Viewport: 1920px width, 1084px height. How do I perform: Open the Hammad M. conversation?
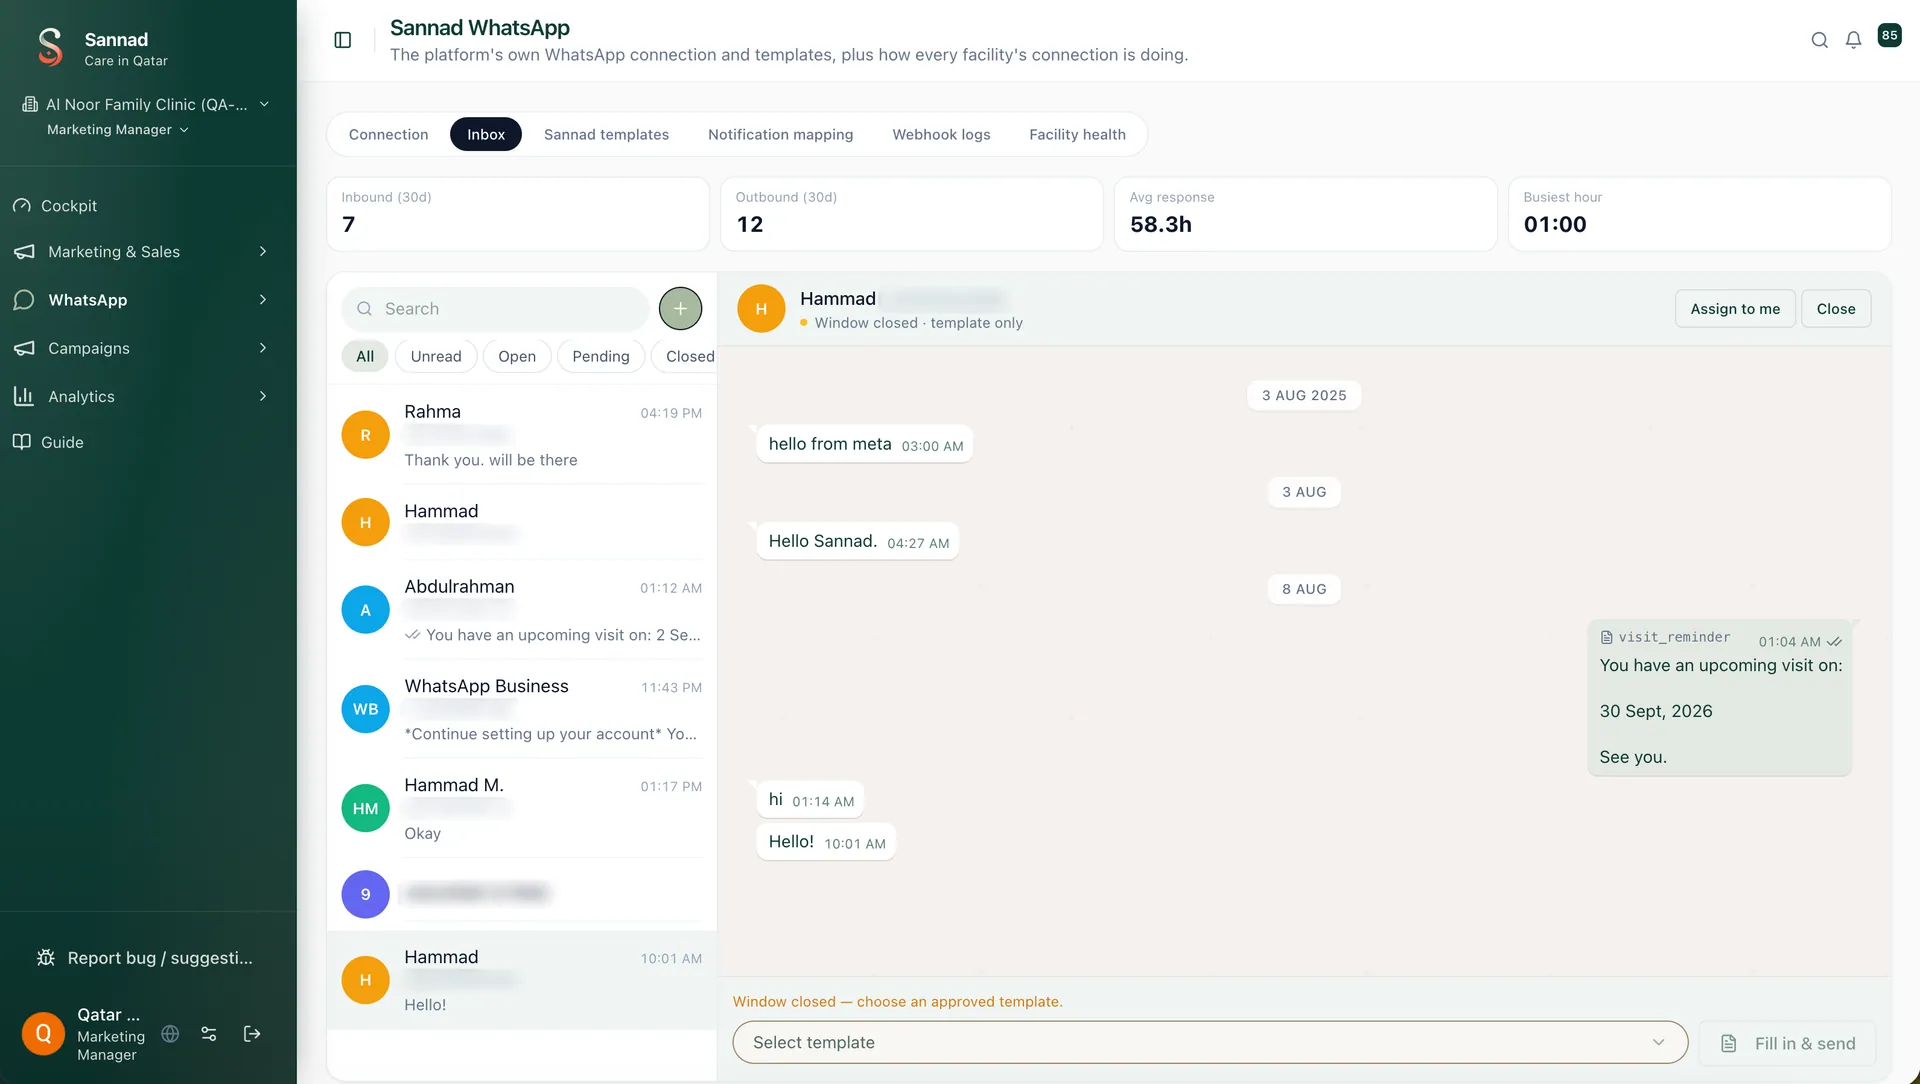tap(522, 808)
